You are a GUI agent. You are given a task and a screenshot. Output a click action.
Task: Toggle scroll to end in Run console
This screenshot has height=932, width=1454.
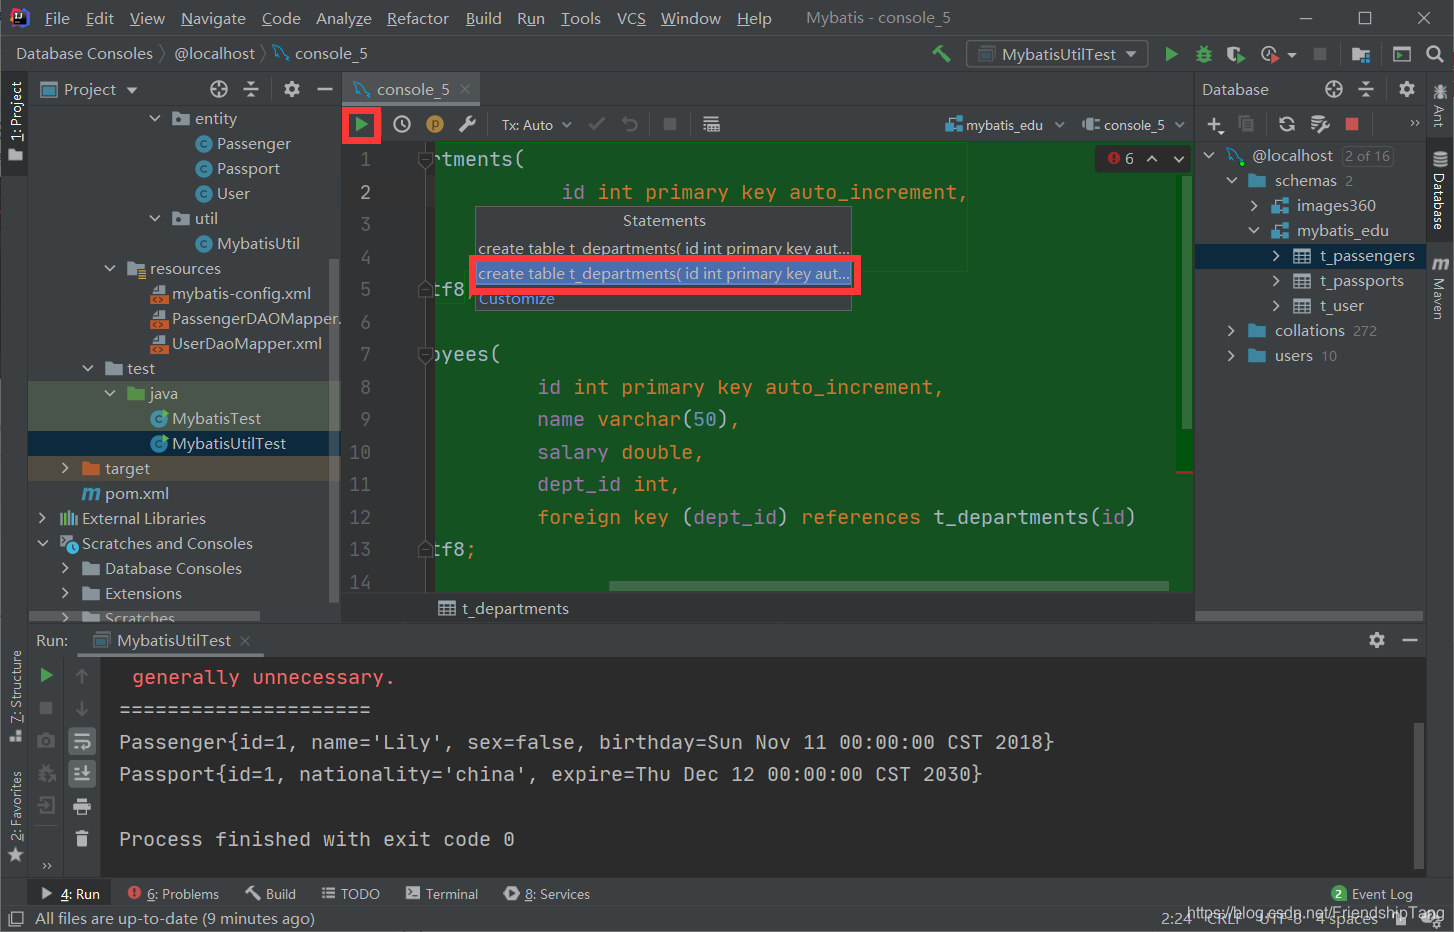82,773
